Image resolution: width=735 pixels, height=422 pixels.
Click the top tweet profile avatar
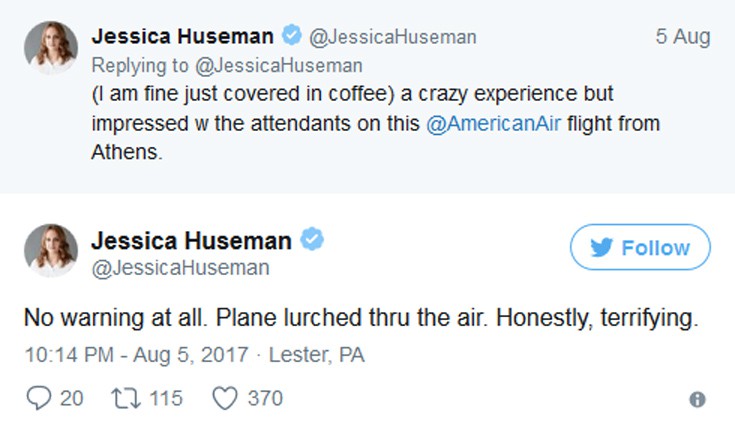tap(50, 47)
